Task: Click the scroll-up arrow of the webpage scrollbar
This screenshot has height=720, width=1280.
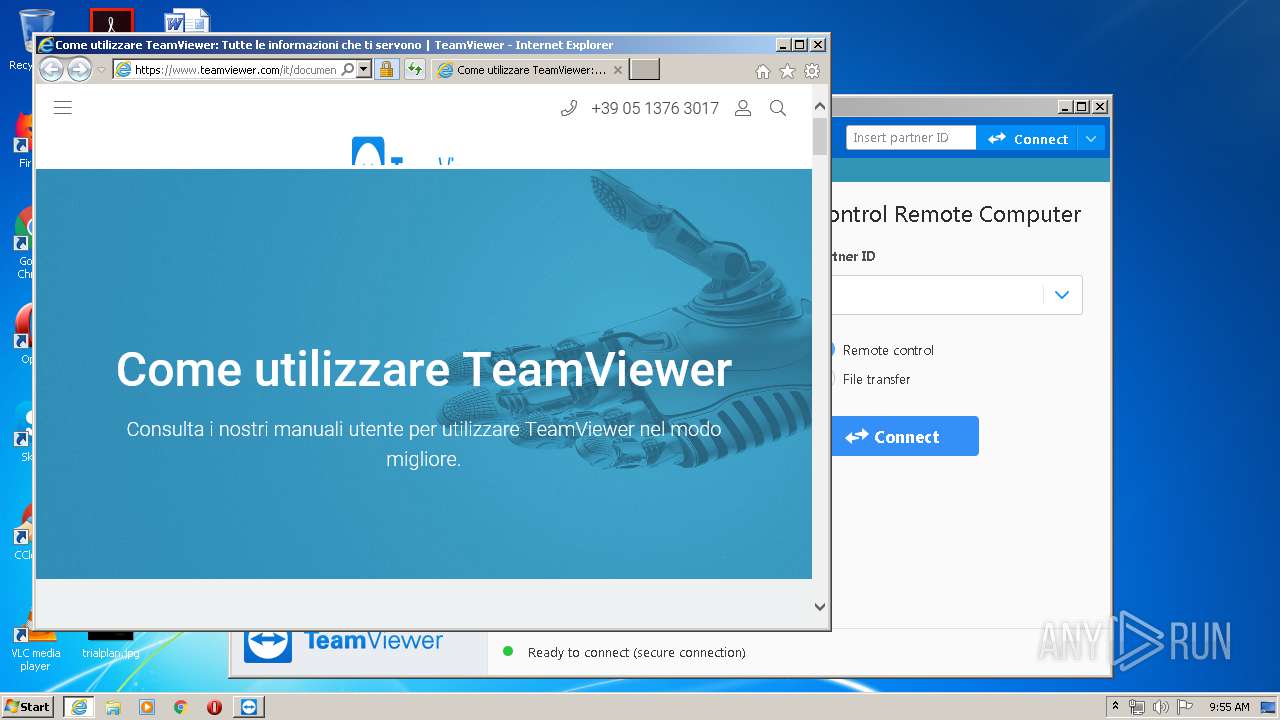Action: click(x=820, y=106)
